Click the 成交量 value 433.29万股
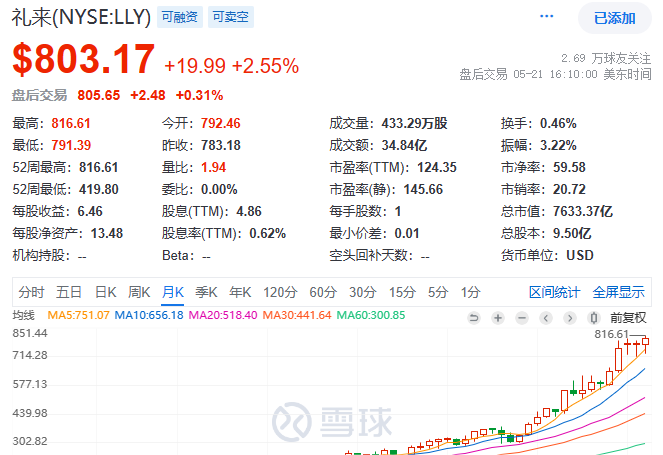The width and height of the screenshot is (663, 455). 414,123
